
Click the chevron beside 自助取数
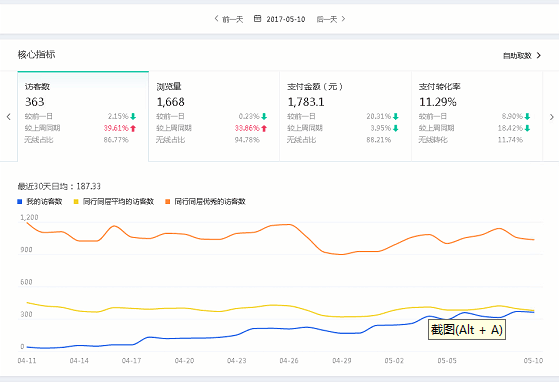click(539, 55)
